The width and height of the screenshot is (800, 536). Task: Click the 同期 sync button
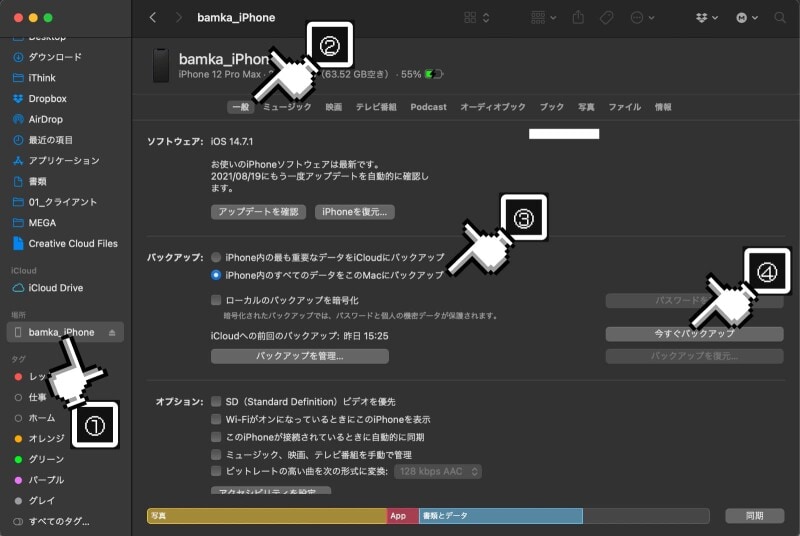tap(755, 516)
